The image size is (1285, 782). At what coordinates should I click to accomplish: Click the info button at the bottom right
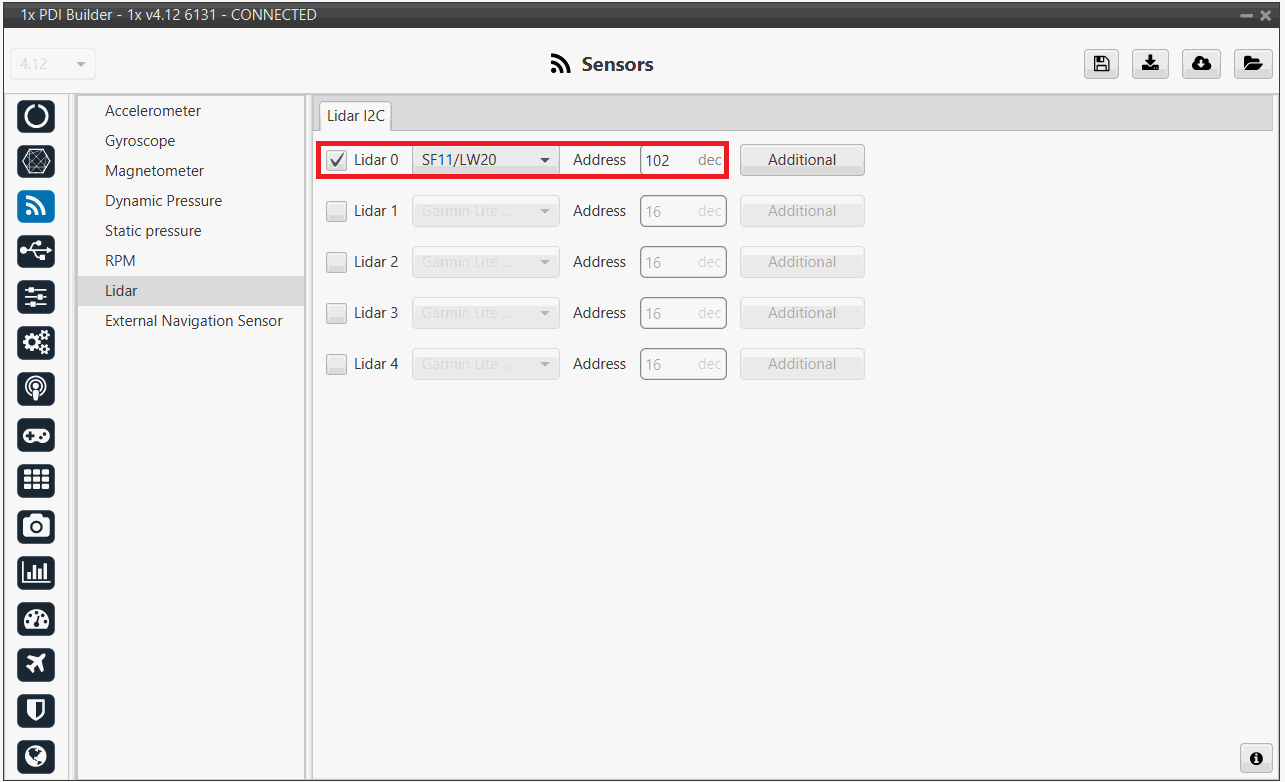point(1255,758)
